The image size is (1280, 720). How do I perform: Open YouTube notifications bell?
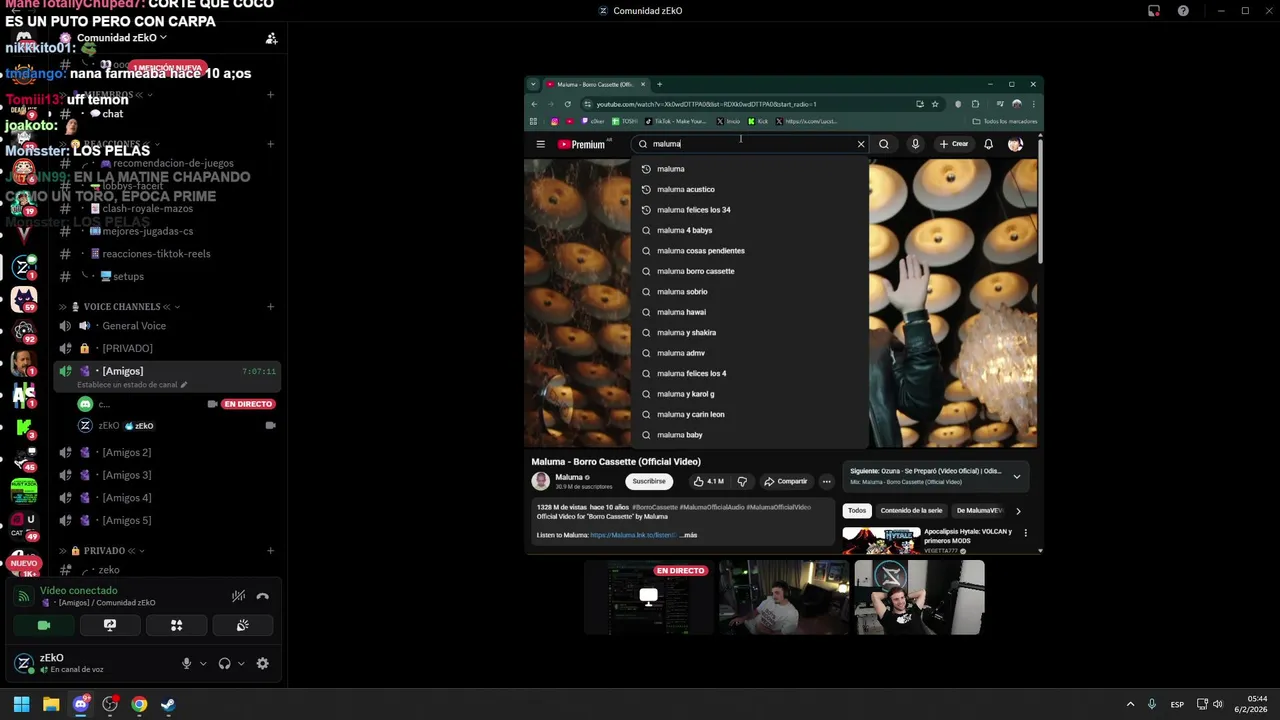[x=988, y=144]
